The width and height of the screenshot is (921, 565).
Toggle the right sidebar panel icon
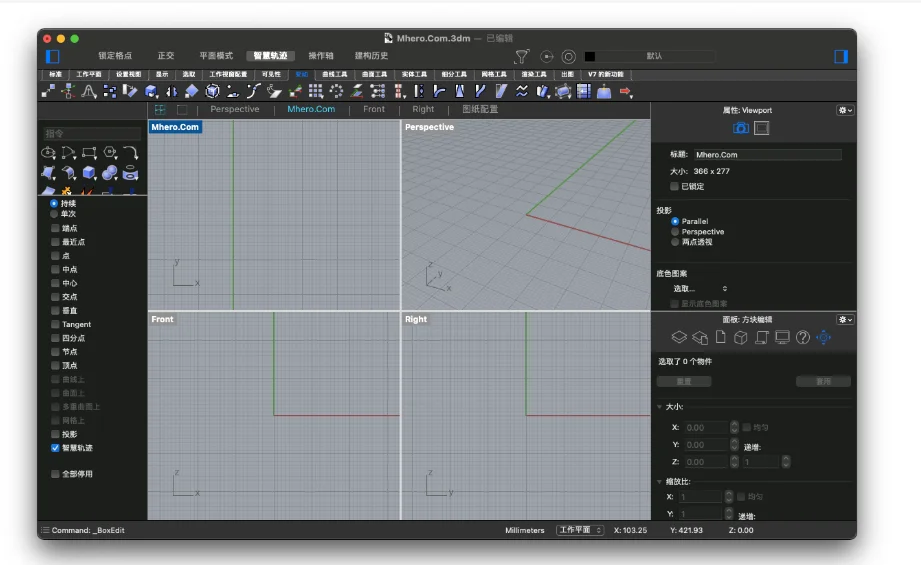point(841,56)
